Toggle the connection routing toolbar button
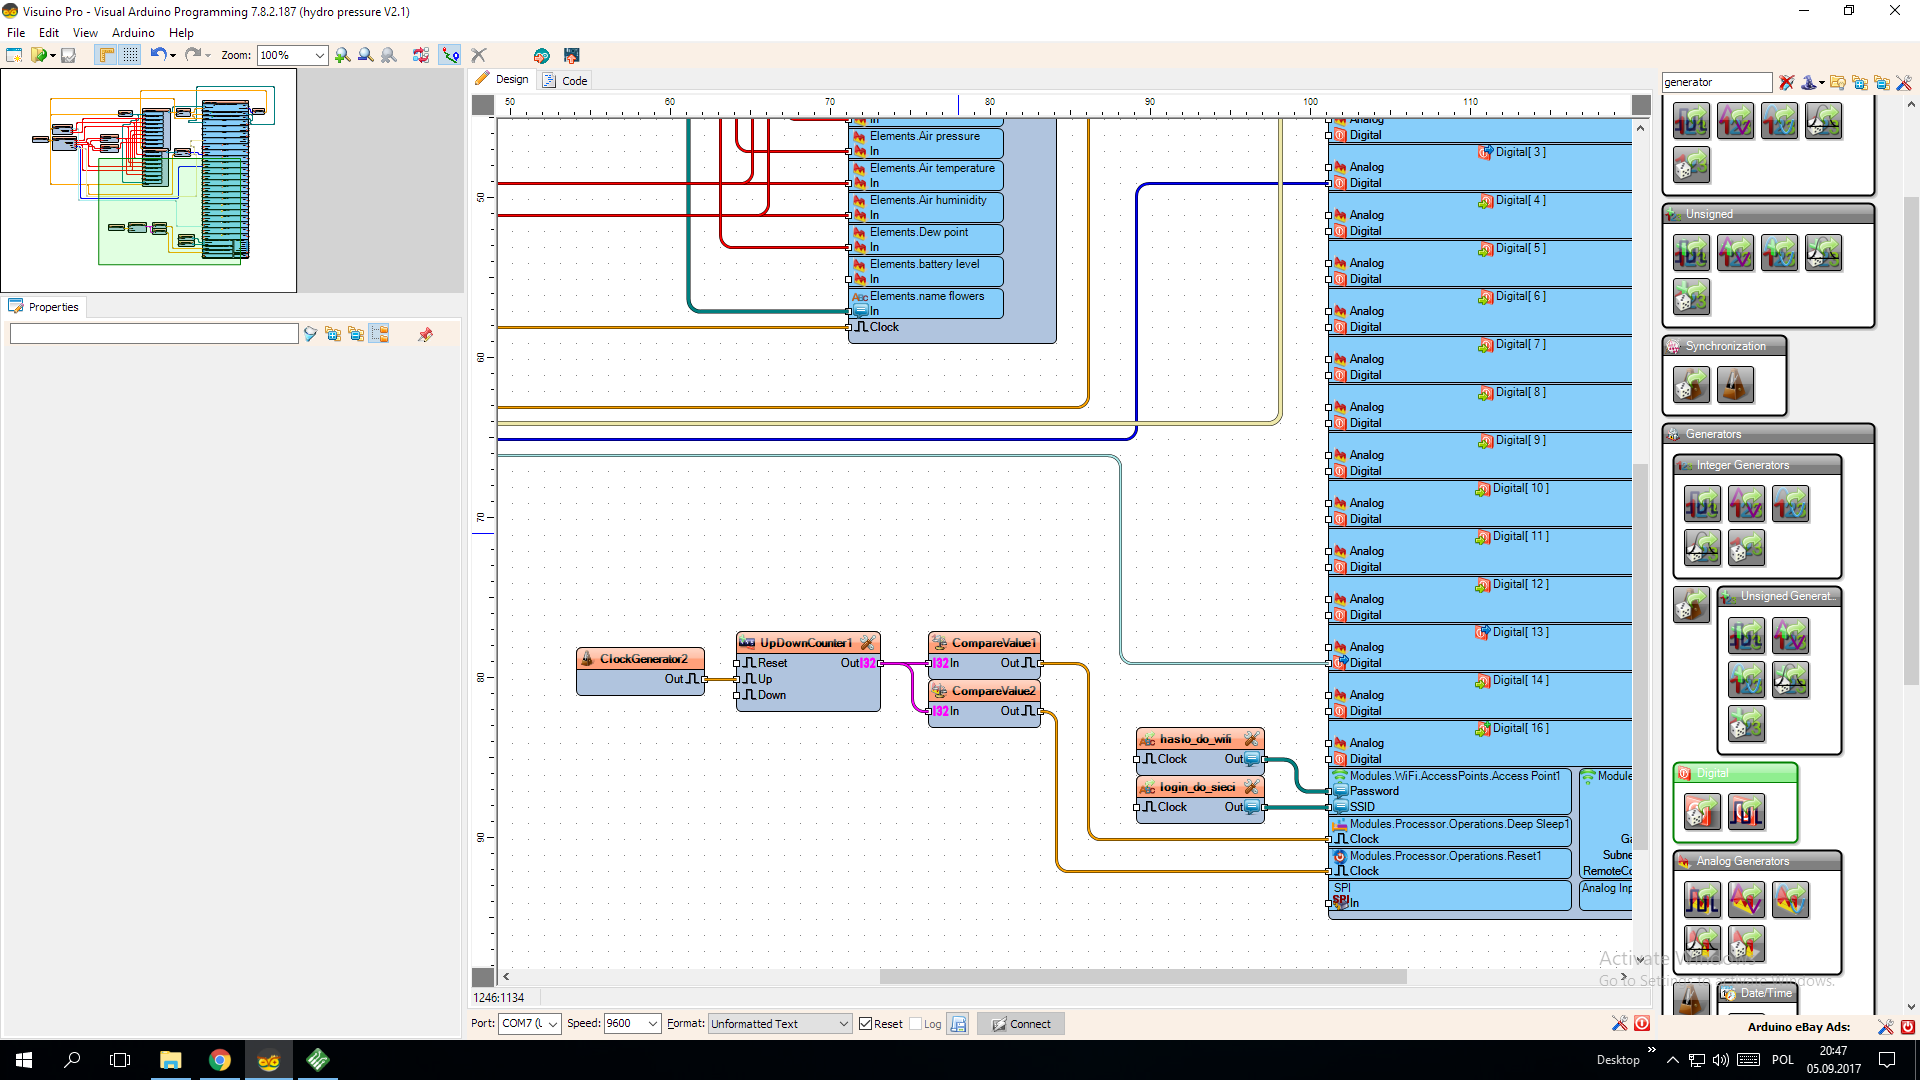This screenshot has height=1080, width=1920. tap(450, 55)
